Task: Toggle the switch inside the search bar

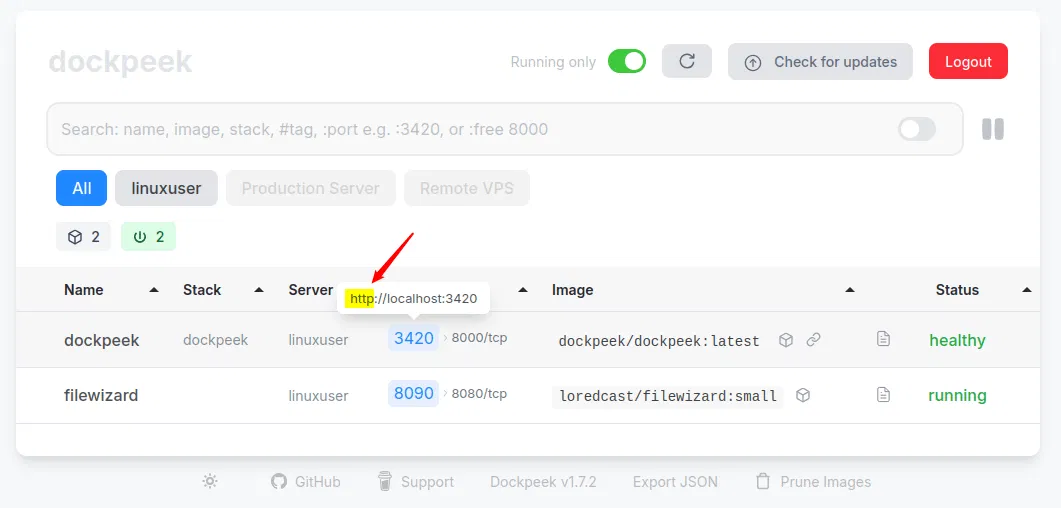Action: click(x=917, y=129)
